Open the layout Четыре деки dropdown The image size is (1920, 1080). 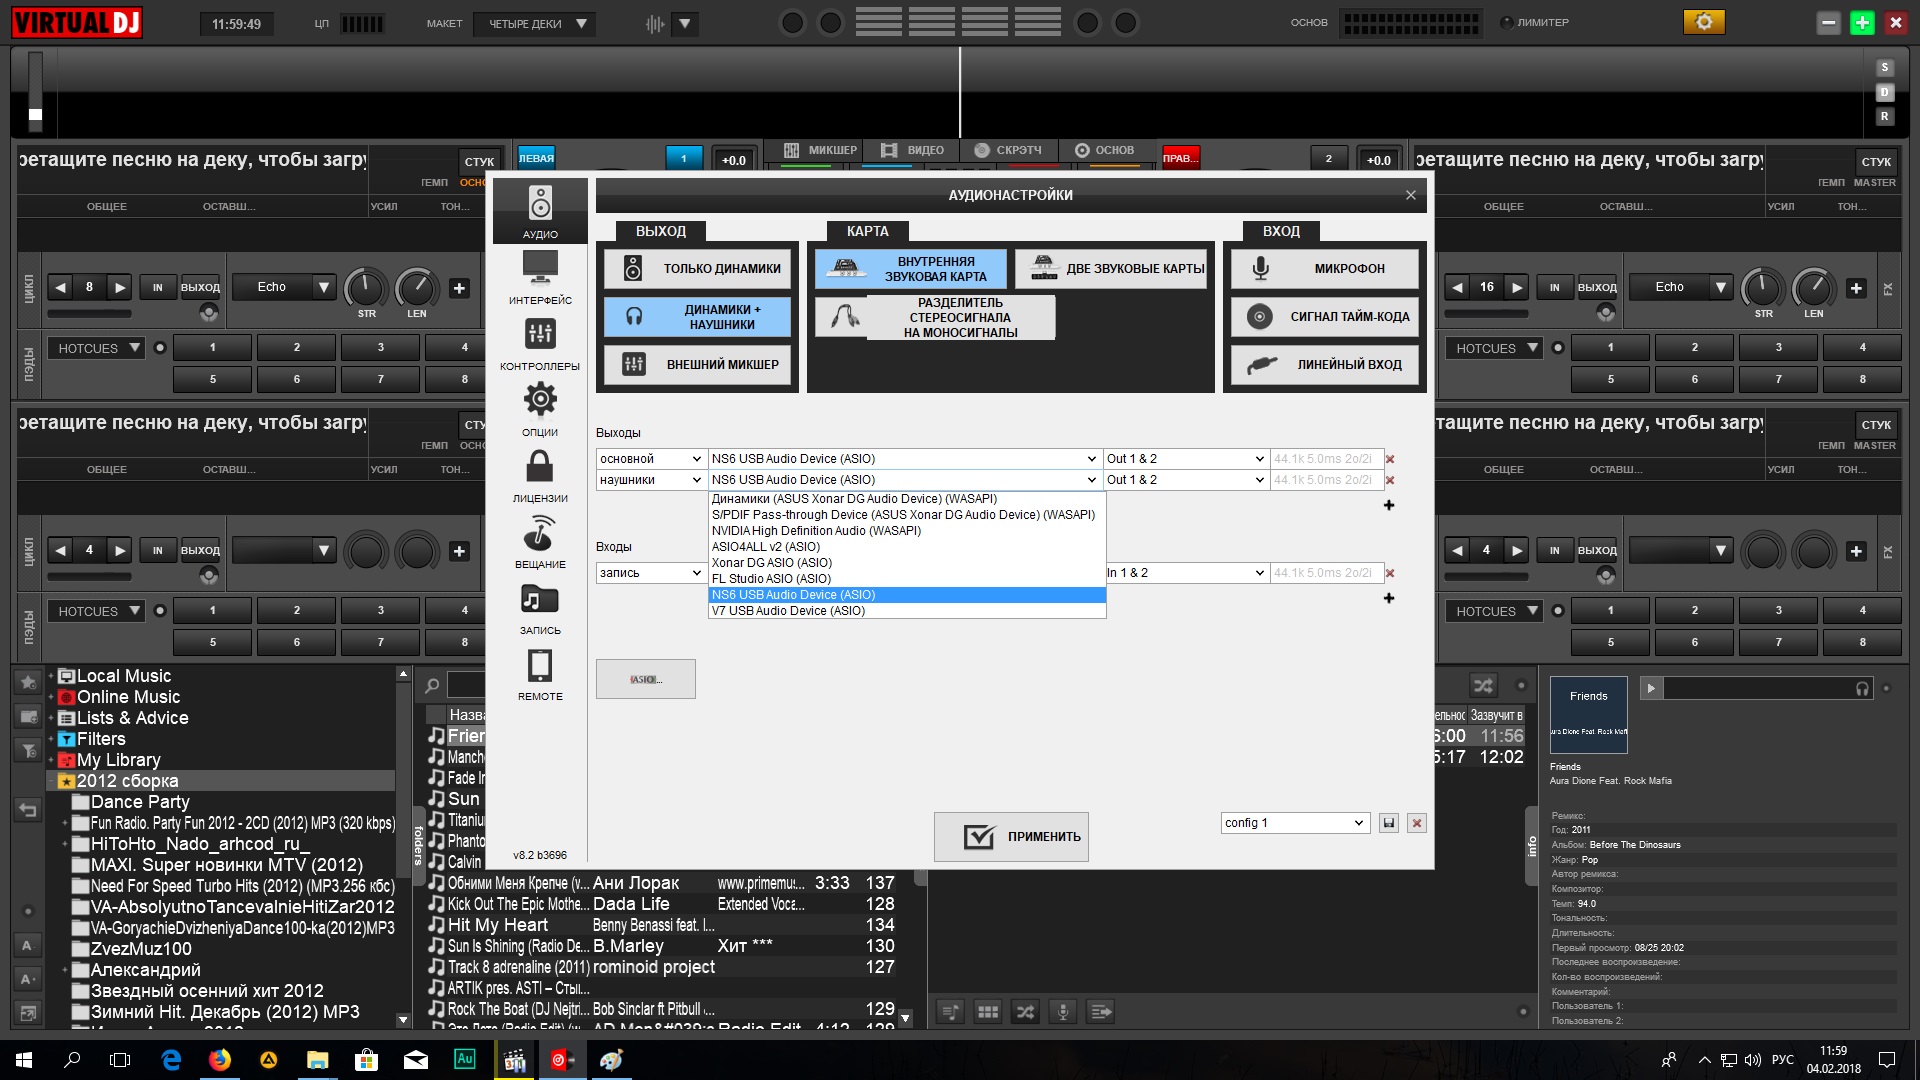(x=535, y=24)
